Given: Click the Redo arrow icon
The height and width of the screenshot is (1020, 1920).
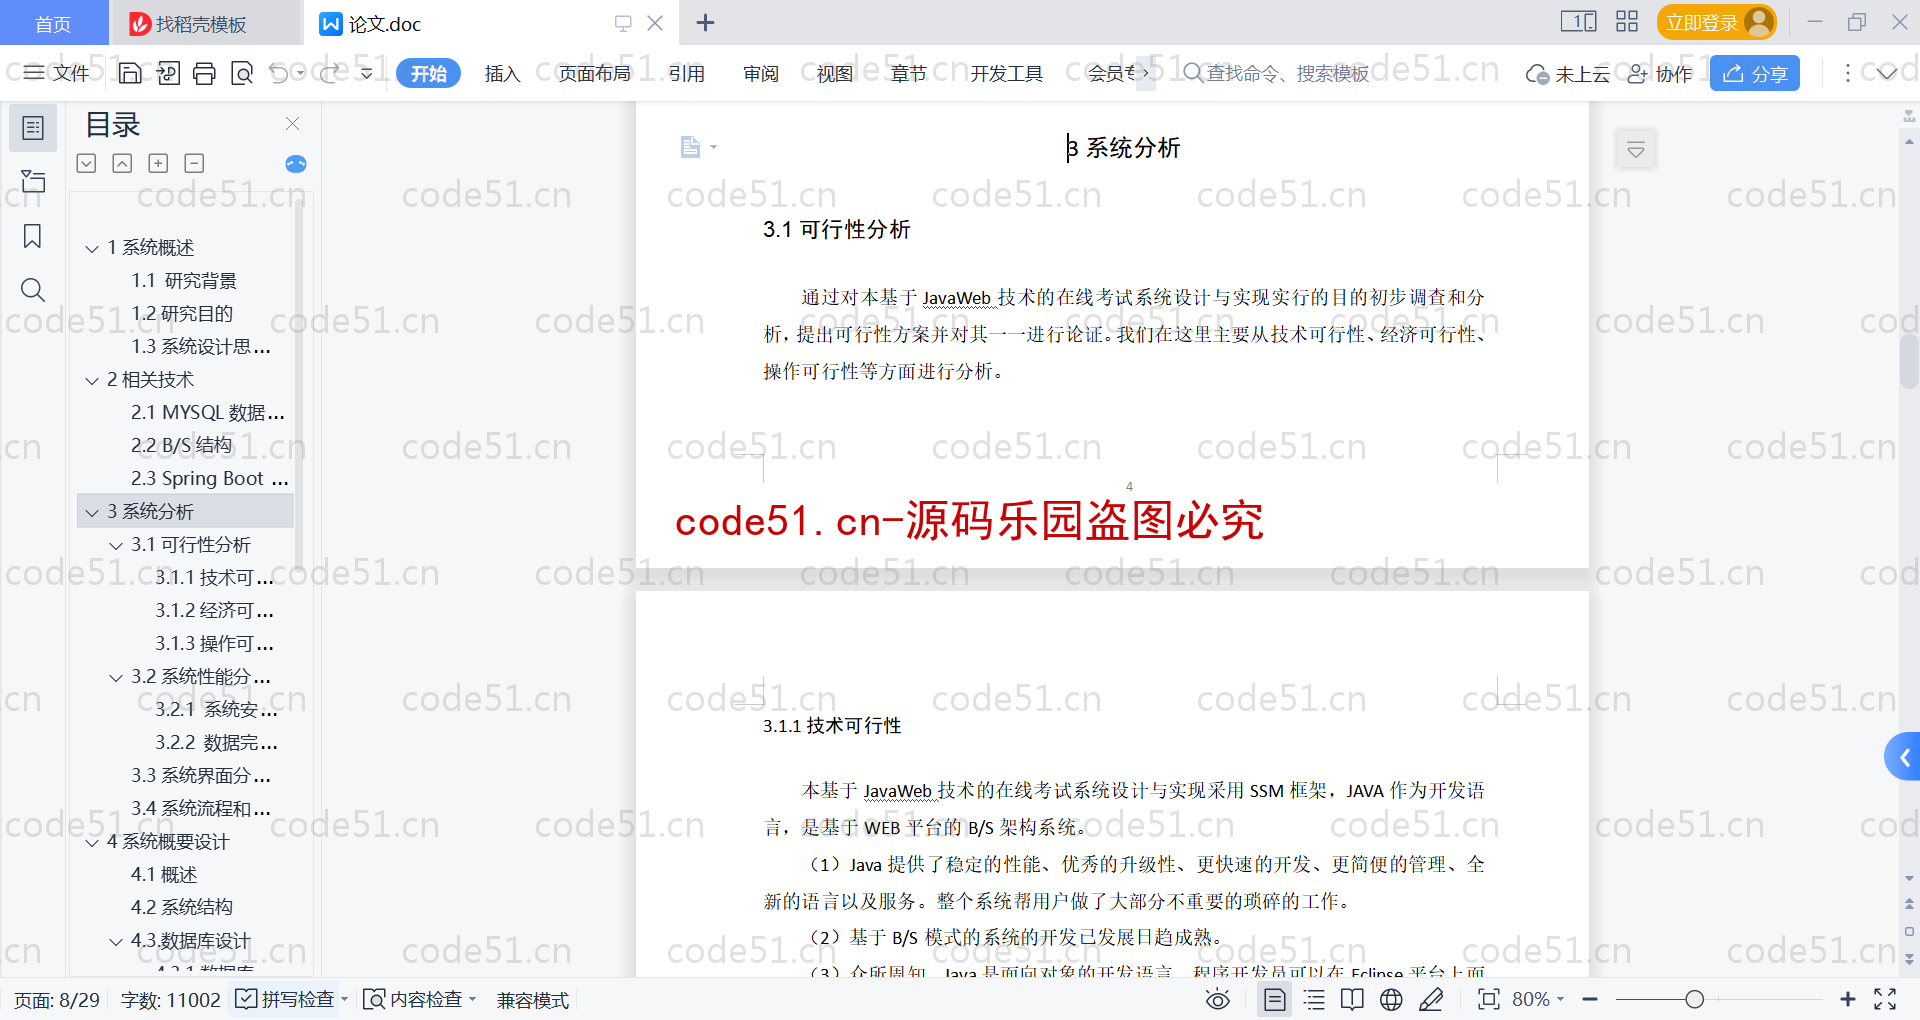Looking at the screenshot, I should pyautogui.click(x=329, y=73).
